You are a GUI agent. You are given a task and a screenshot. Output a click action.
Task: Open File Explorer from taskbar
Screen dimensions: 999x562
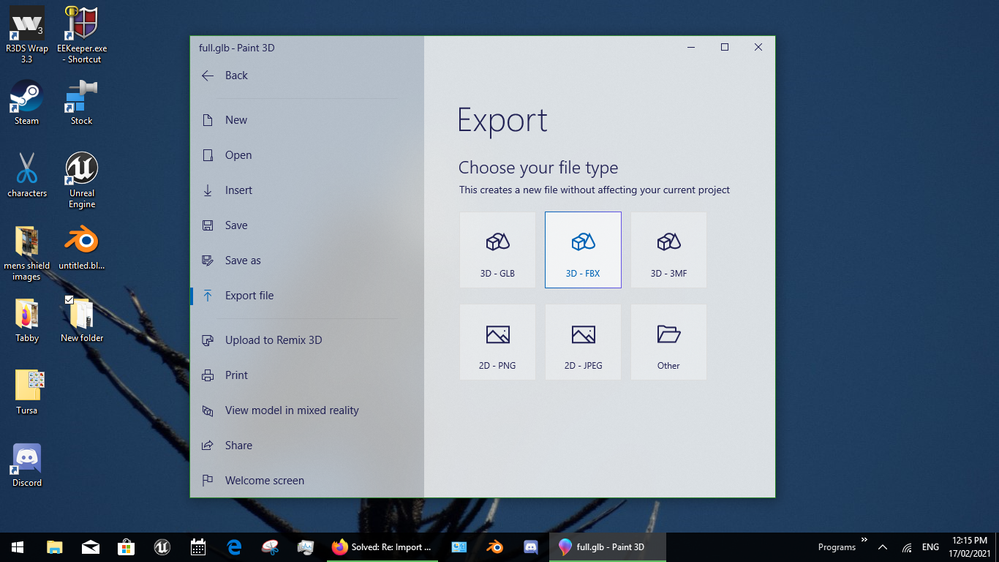tap(54, 547)
